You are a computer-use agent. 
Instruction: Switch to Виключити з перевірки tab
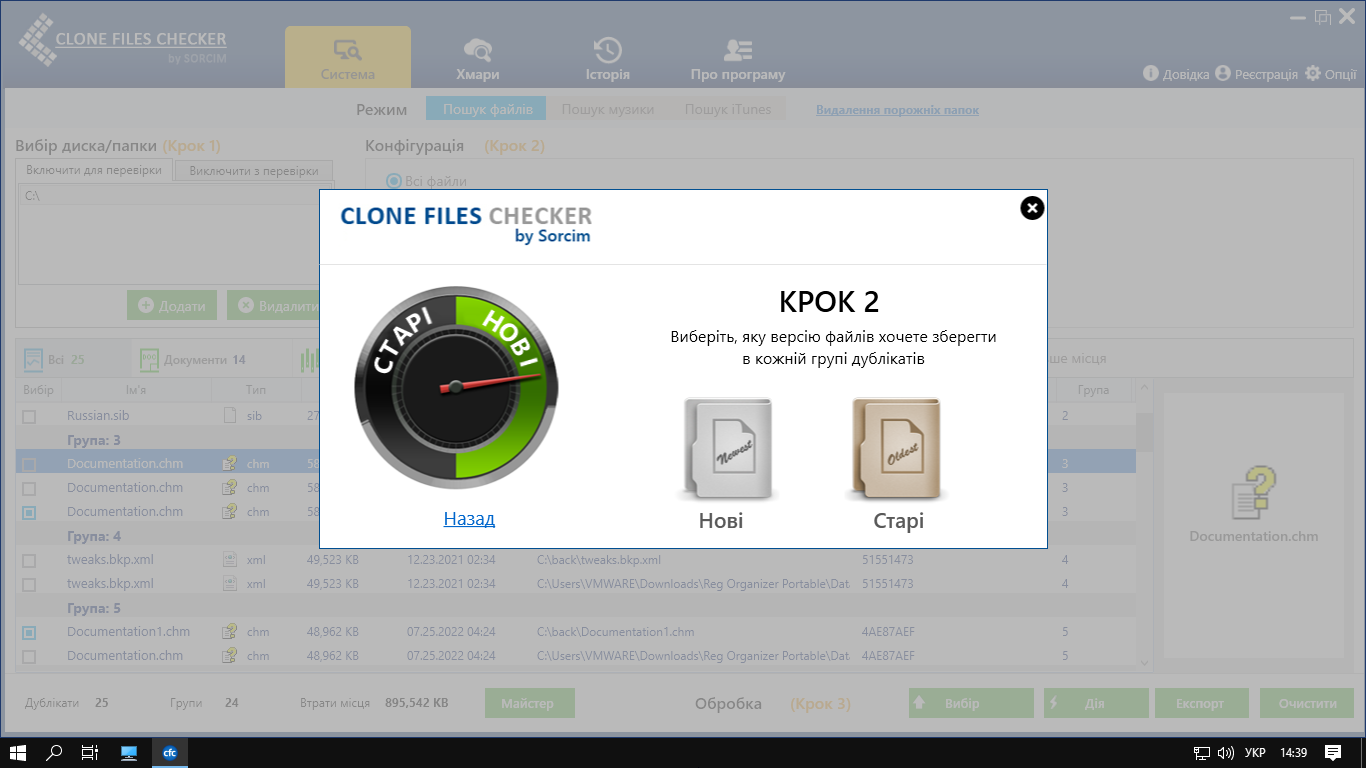click(254, 171)
